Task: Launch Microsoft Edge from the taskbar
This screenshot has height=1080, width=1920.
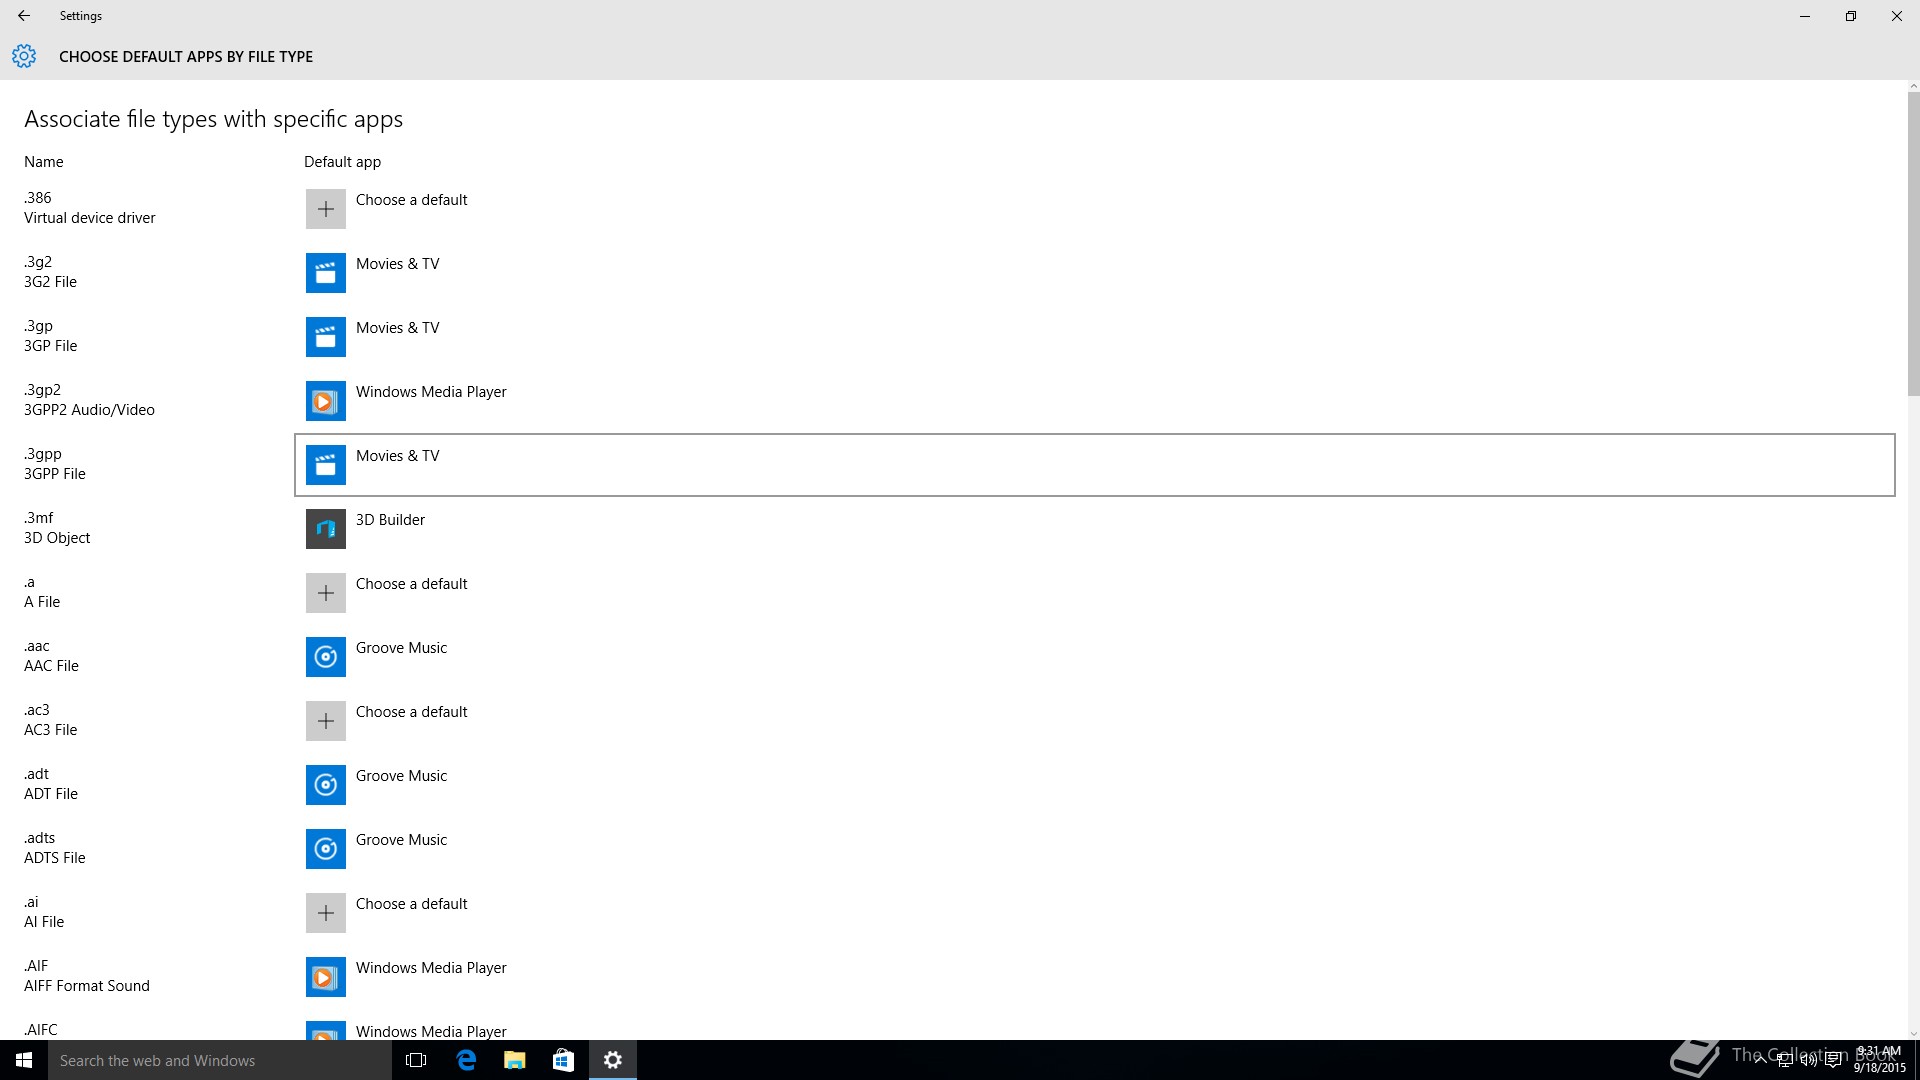Action: (465, 1060)
